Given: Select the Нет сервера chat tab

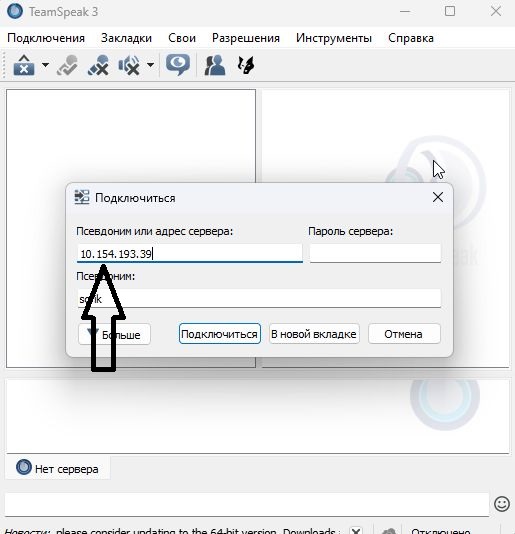Looking at the screenshot, I should coord(57,468).
